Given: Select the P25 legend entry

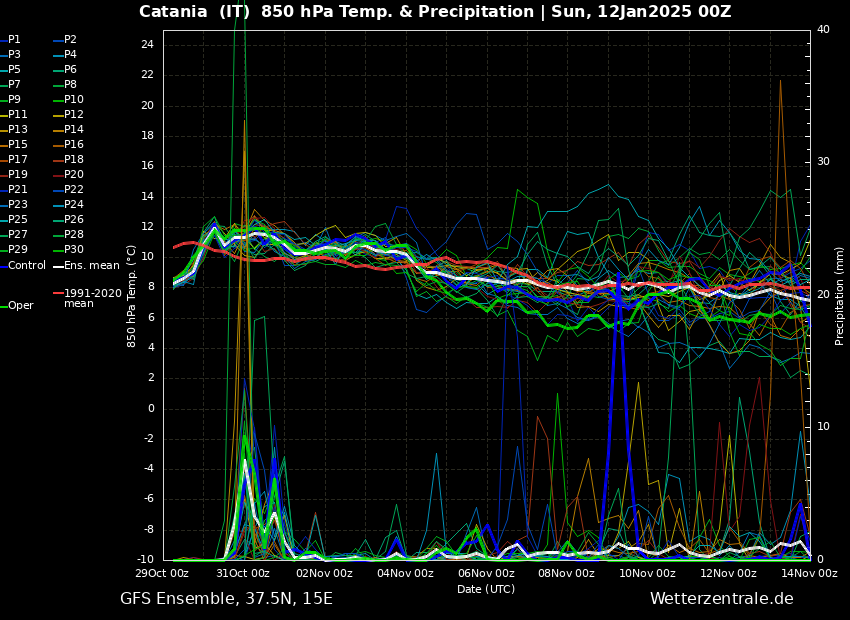Looking at the screenshot, I should [18, 220].
